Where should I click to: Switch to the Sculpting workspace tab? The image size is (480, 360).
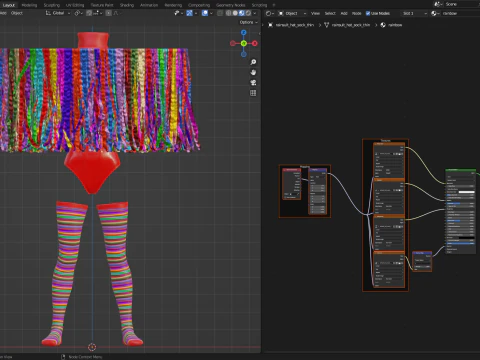[52, 5]
